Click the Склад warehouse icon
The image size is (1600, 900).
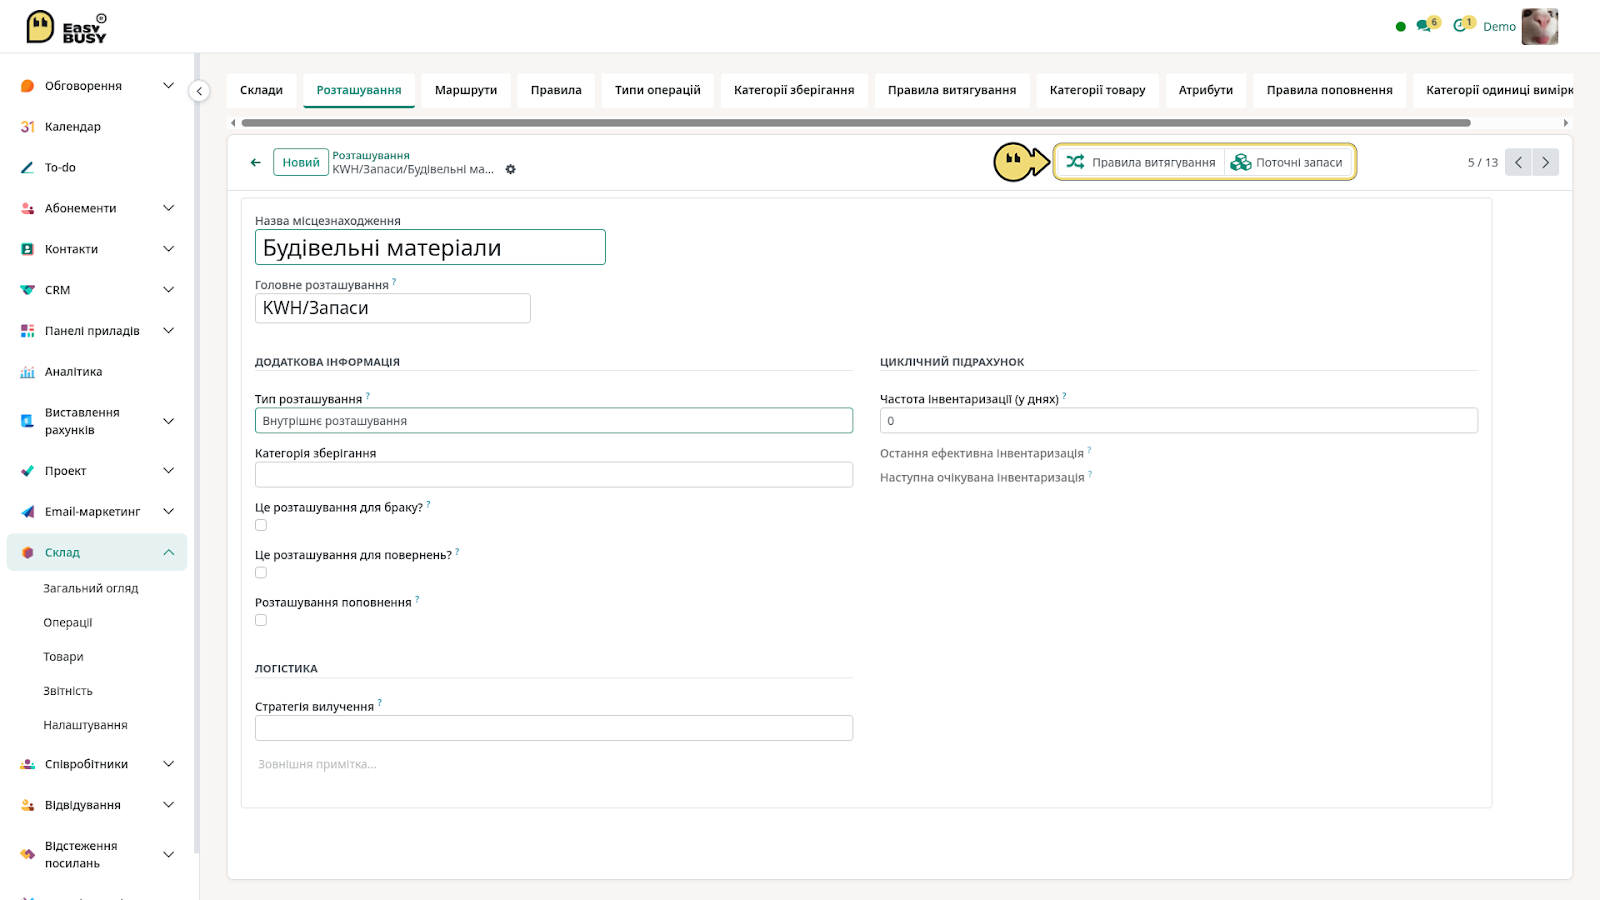point(28,553)
